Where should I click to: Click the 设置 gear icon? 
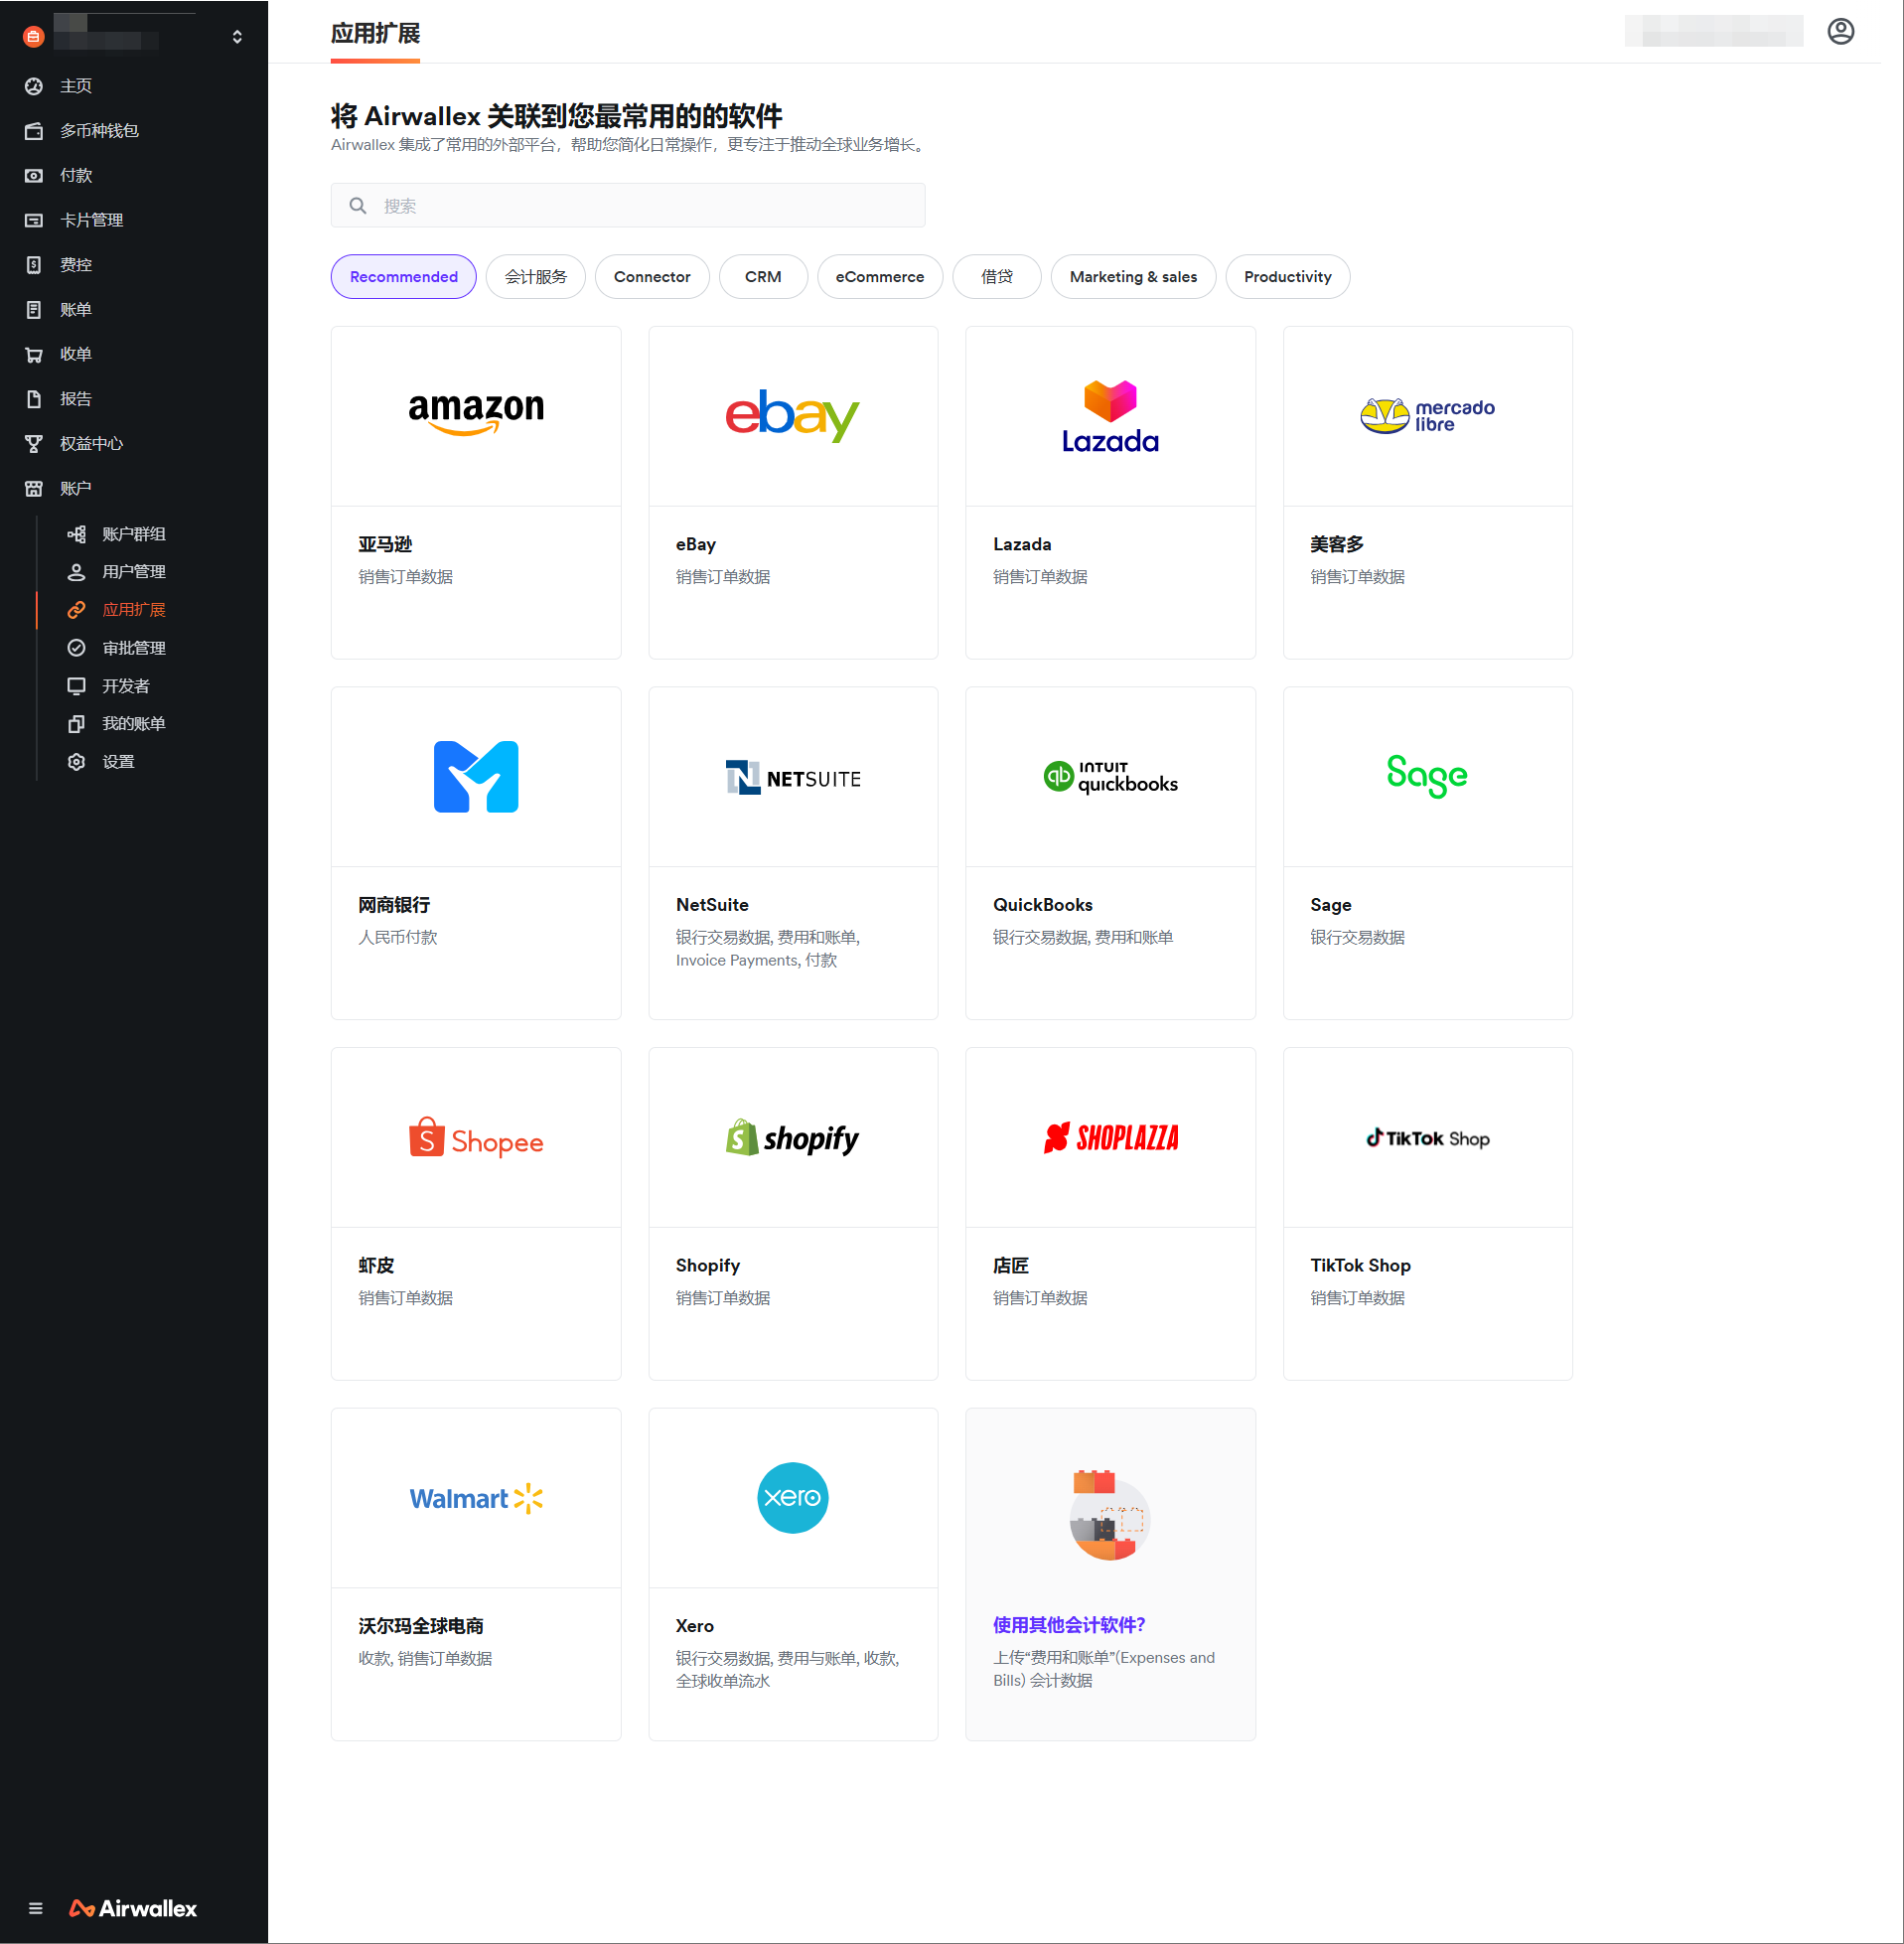click(x=76, y=762)
